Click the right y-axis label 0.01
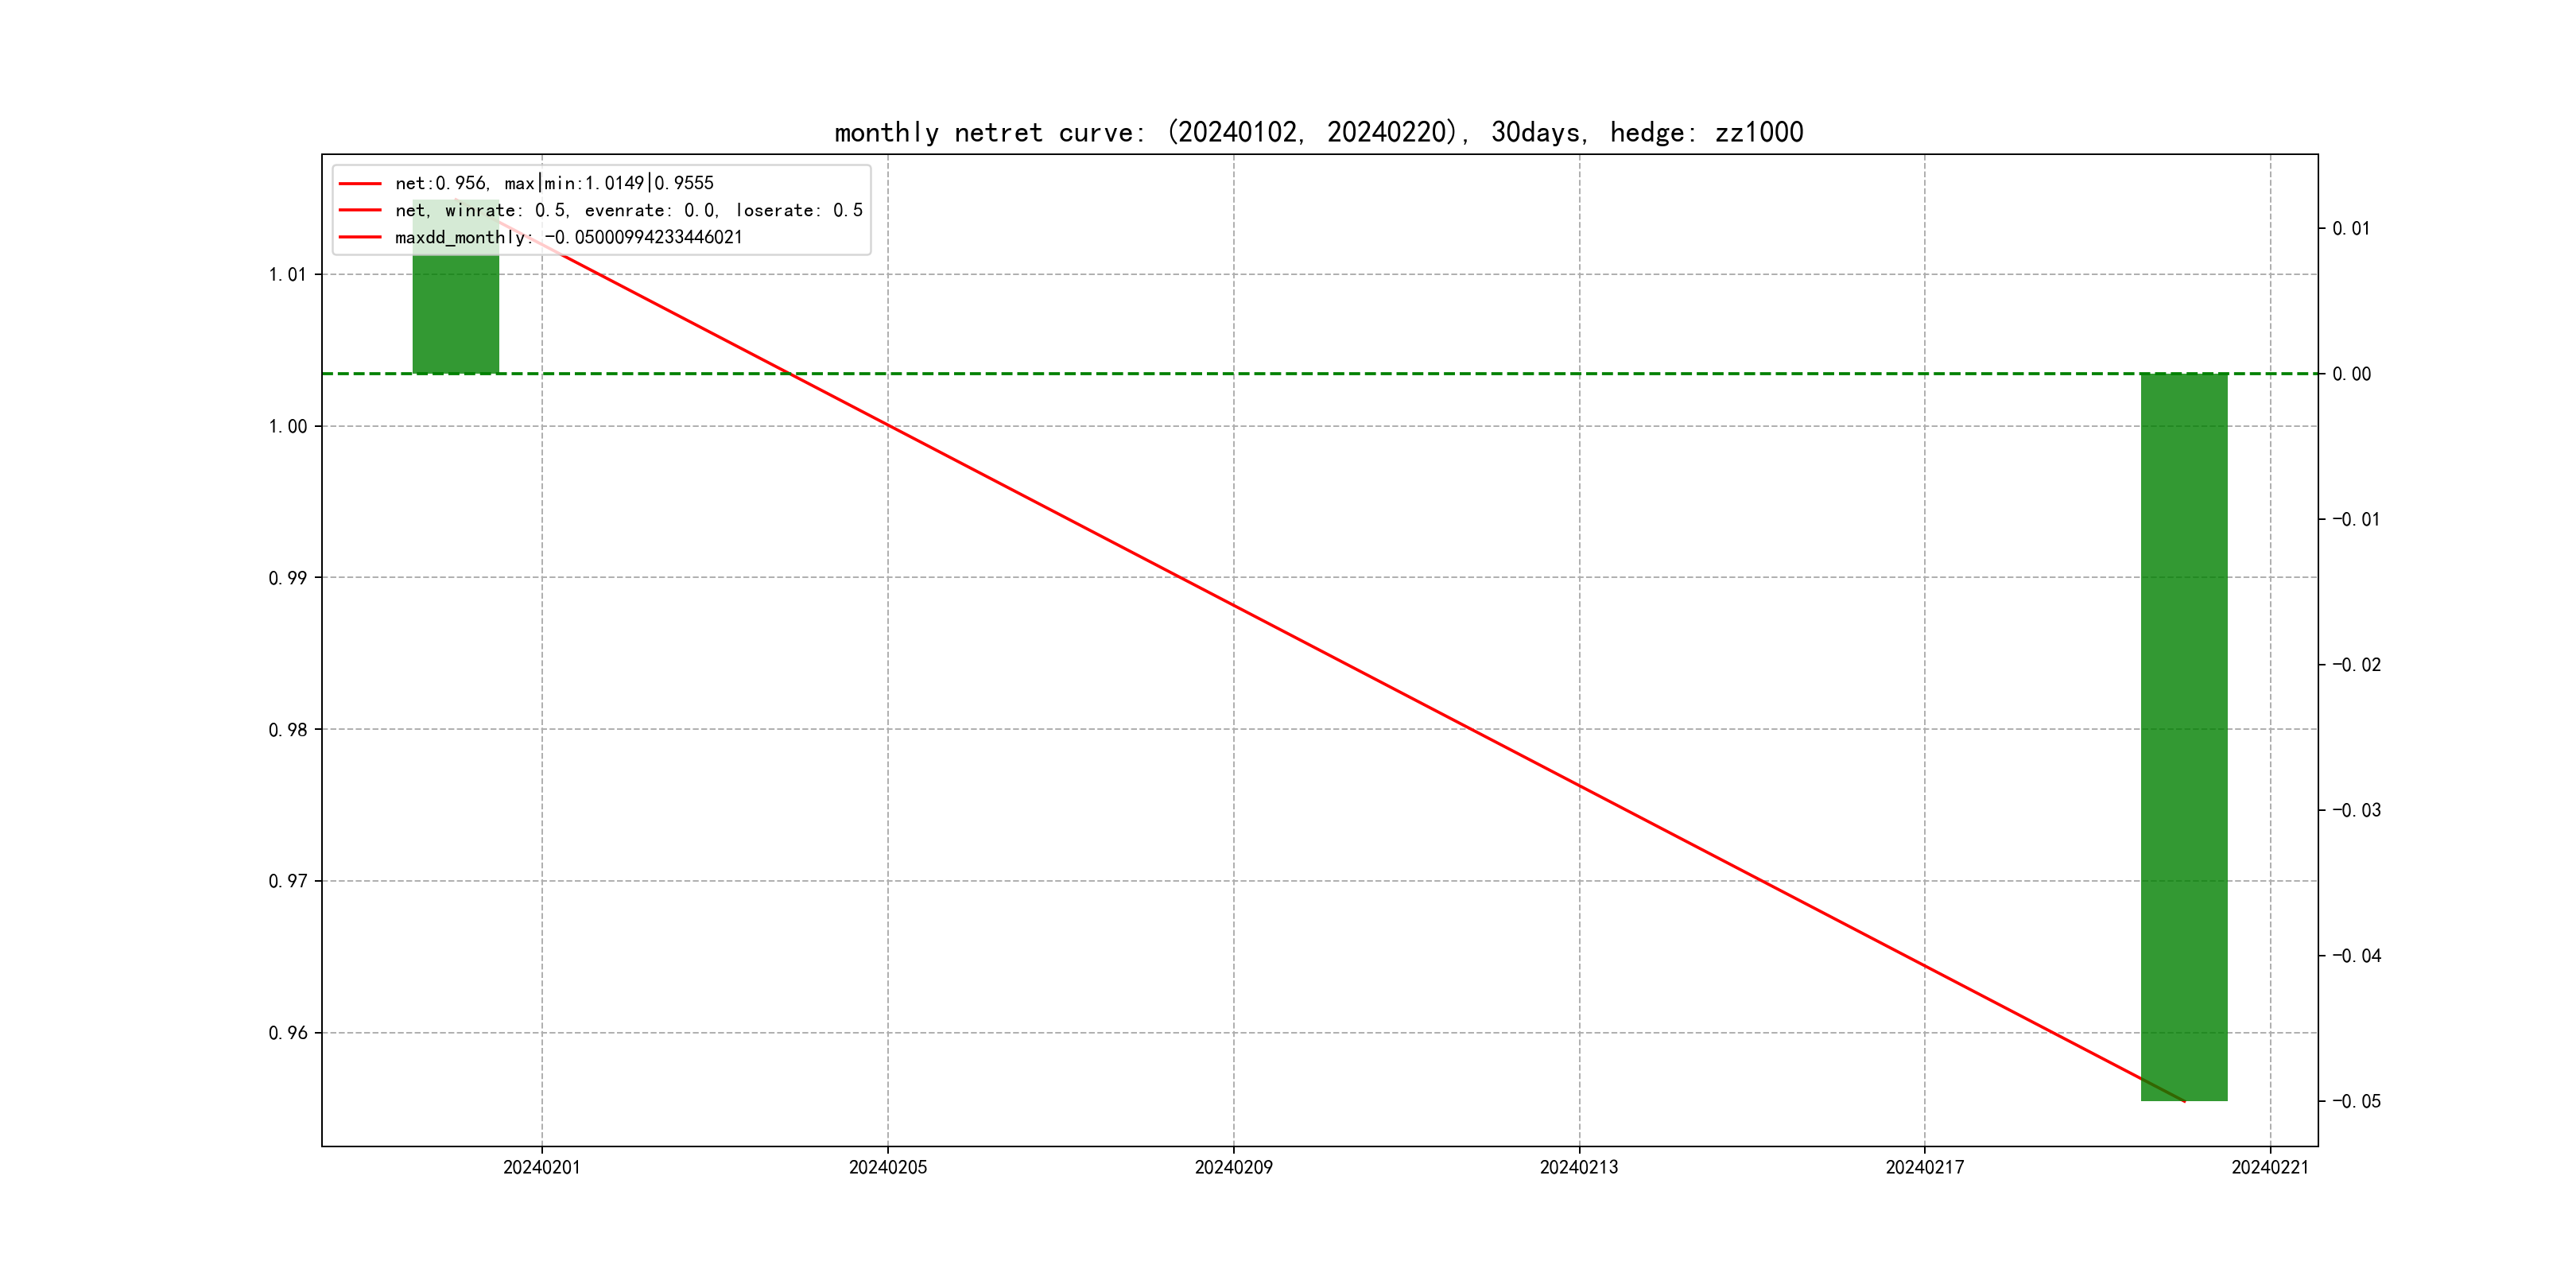Screen dimensions: 2576x1288 point(2350,228)
